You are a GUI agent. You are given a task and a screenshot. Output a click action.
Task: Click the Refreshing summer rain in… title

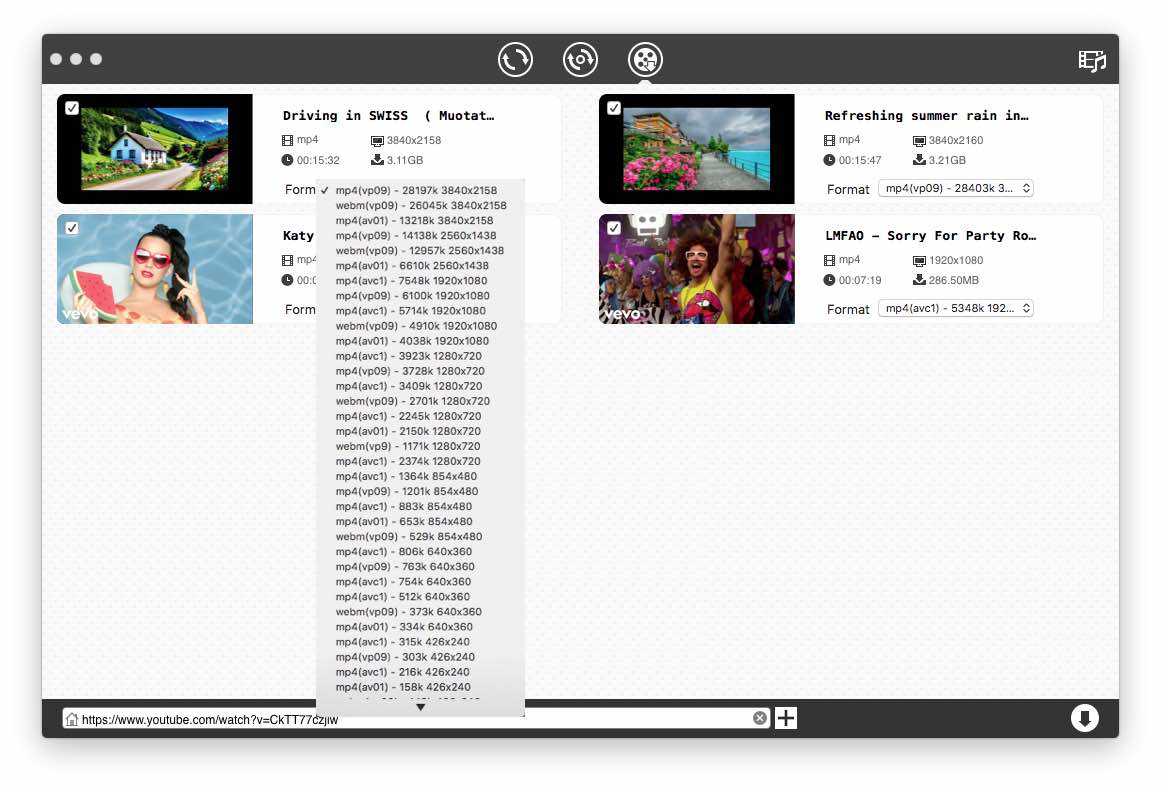coord(926,116)
